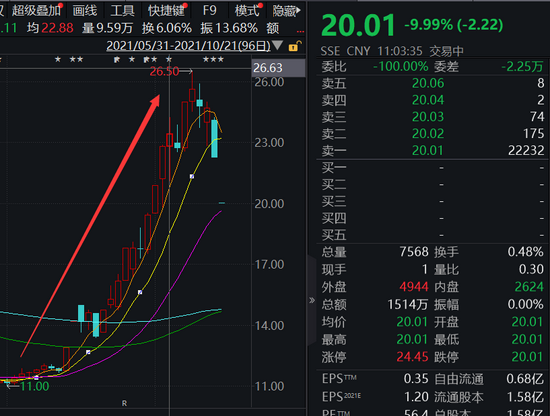Screen dimensions: 550x416
Task: Click the 跌停 20.01 limit-down price
Action: point(527,357)
